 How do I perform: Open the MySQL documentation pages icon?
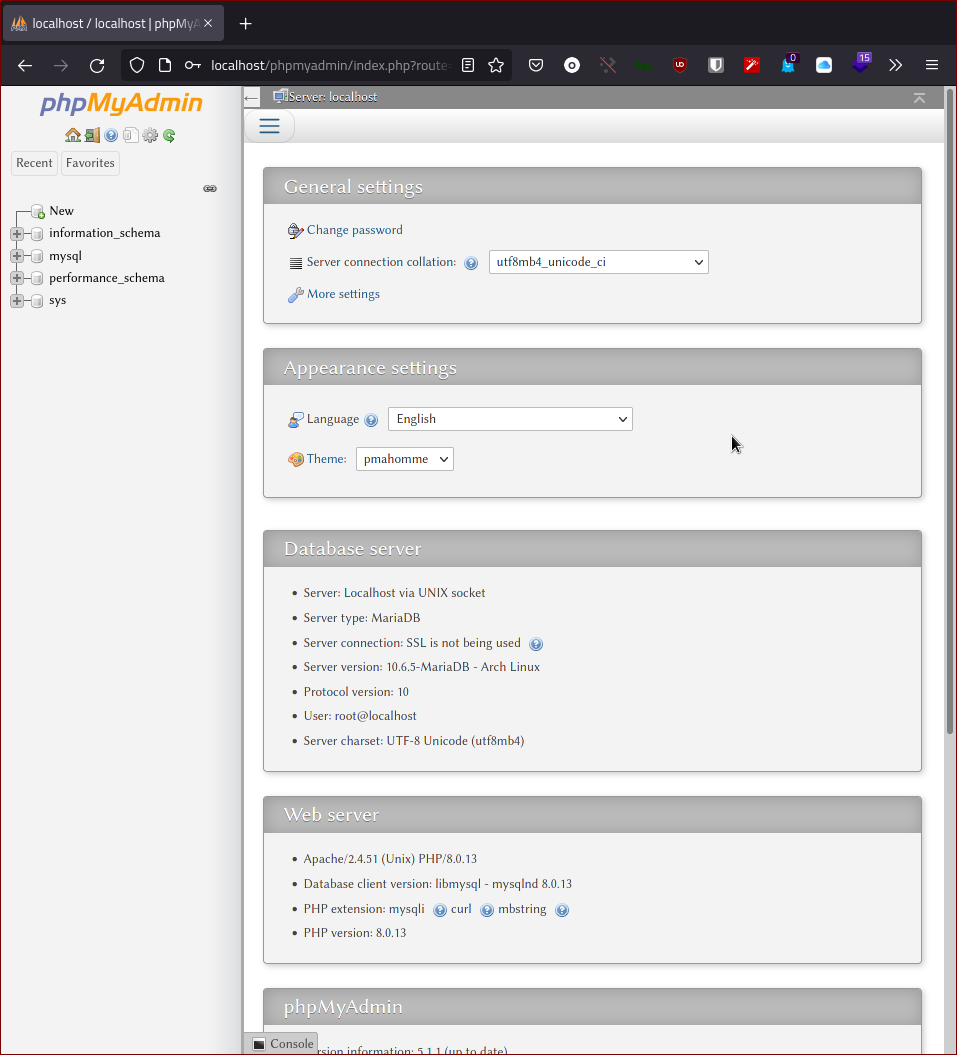131,135
